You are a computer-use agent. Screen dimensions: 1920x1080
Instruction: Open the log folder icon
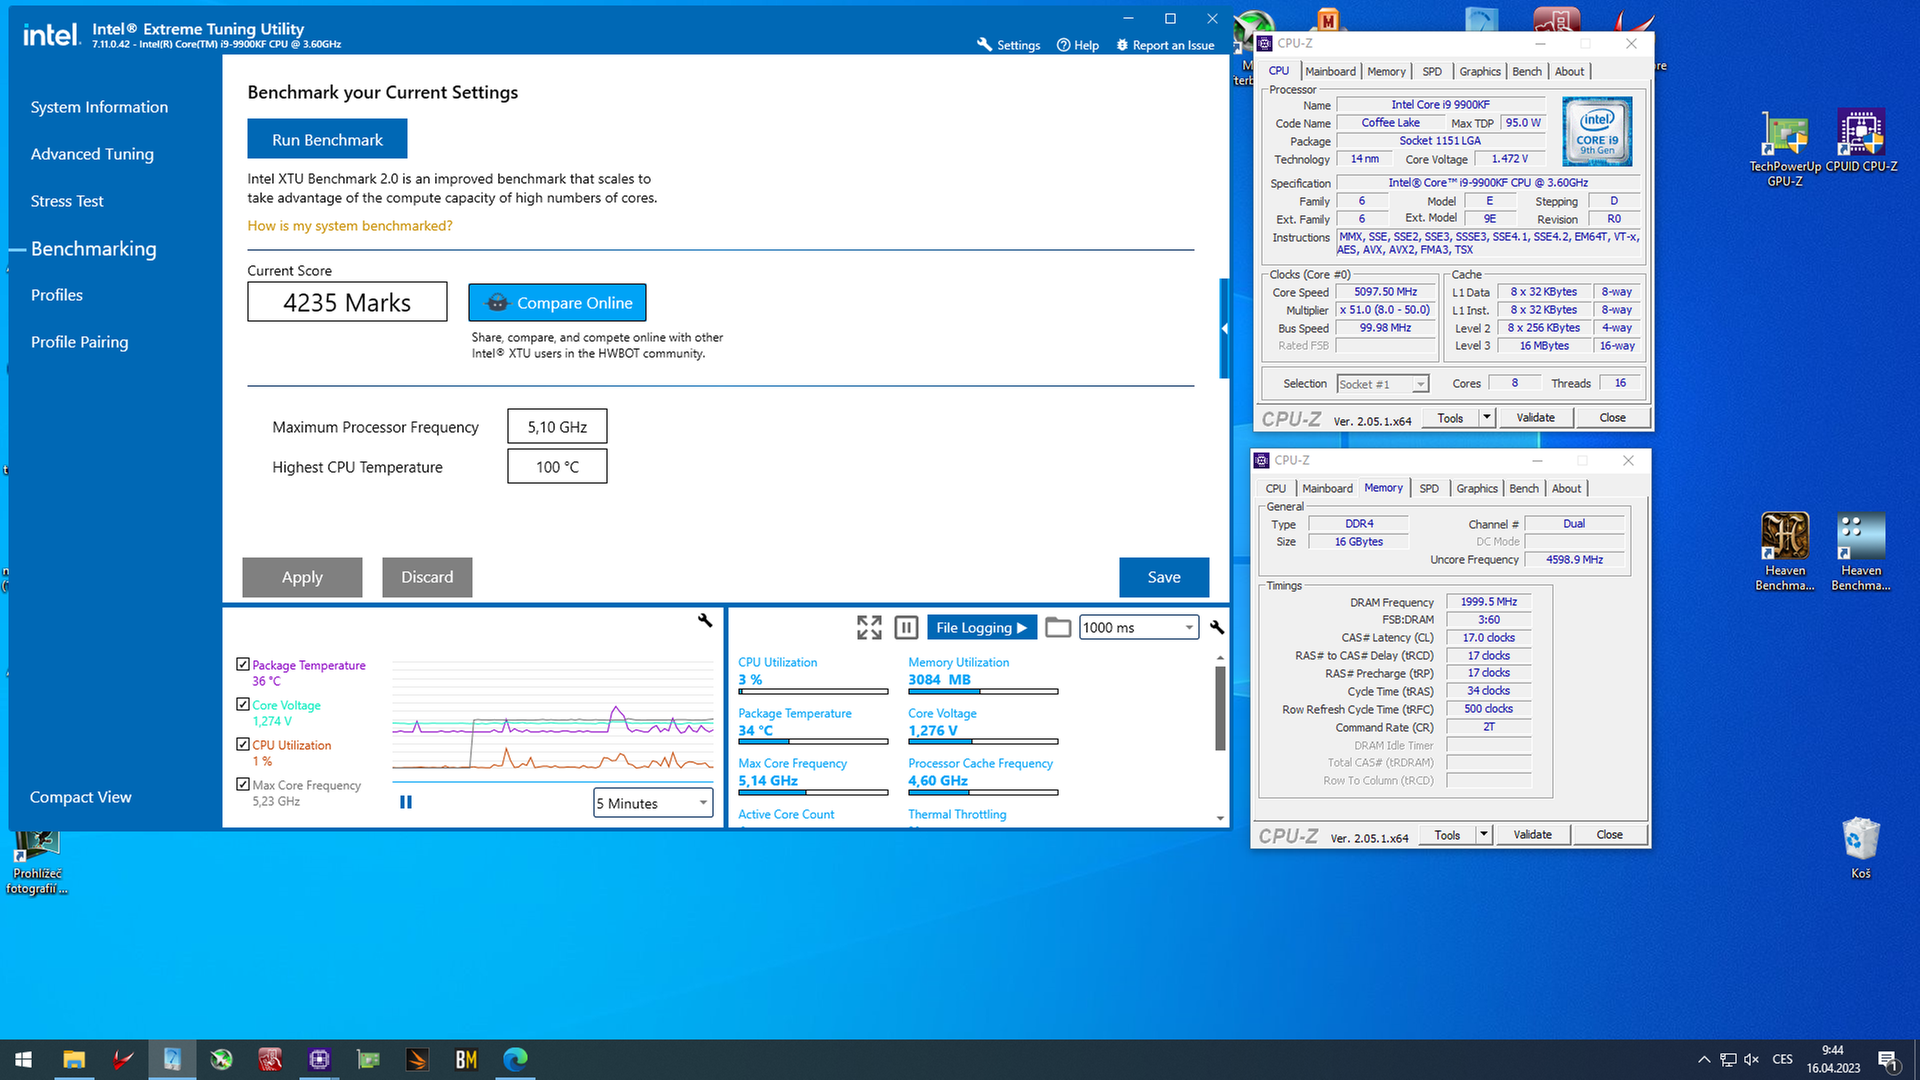[x=1058, y=627]
